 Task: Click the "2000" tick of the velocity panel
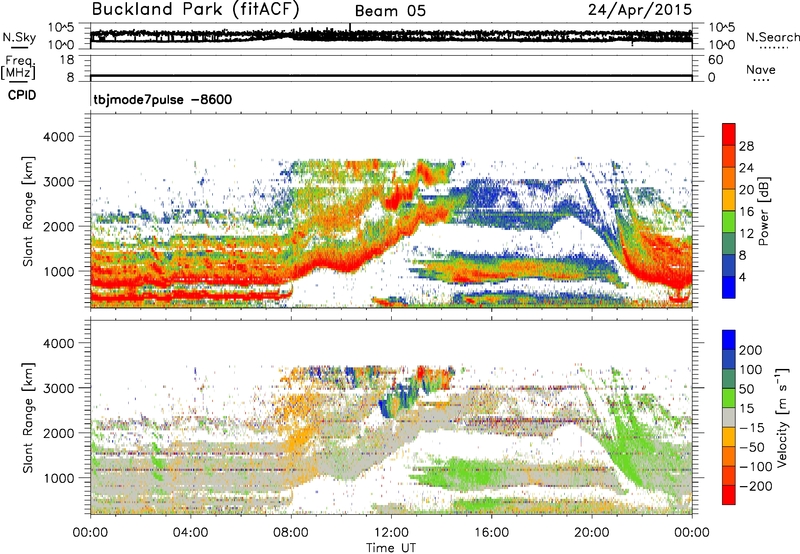click(58, 433)
